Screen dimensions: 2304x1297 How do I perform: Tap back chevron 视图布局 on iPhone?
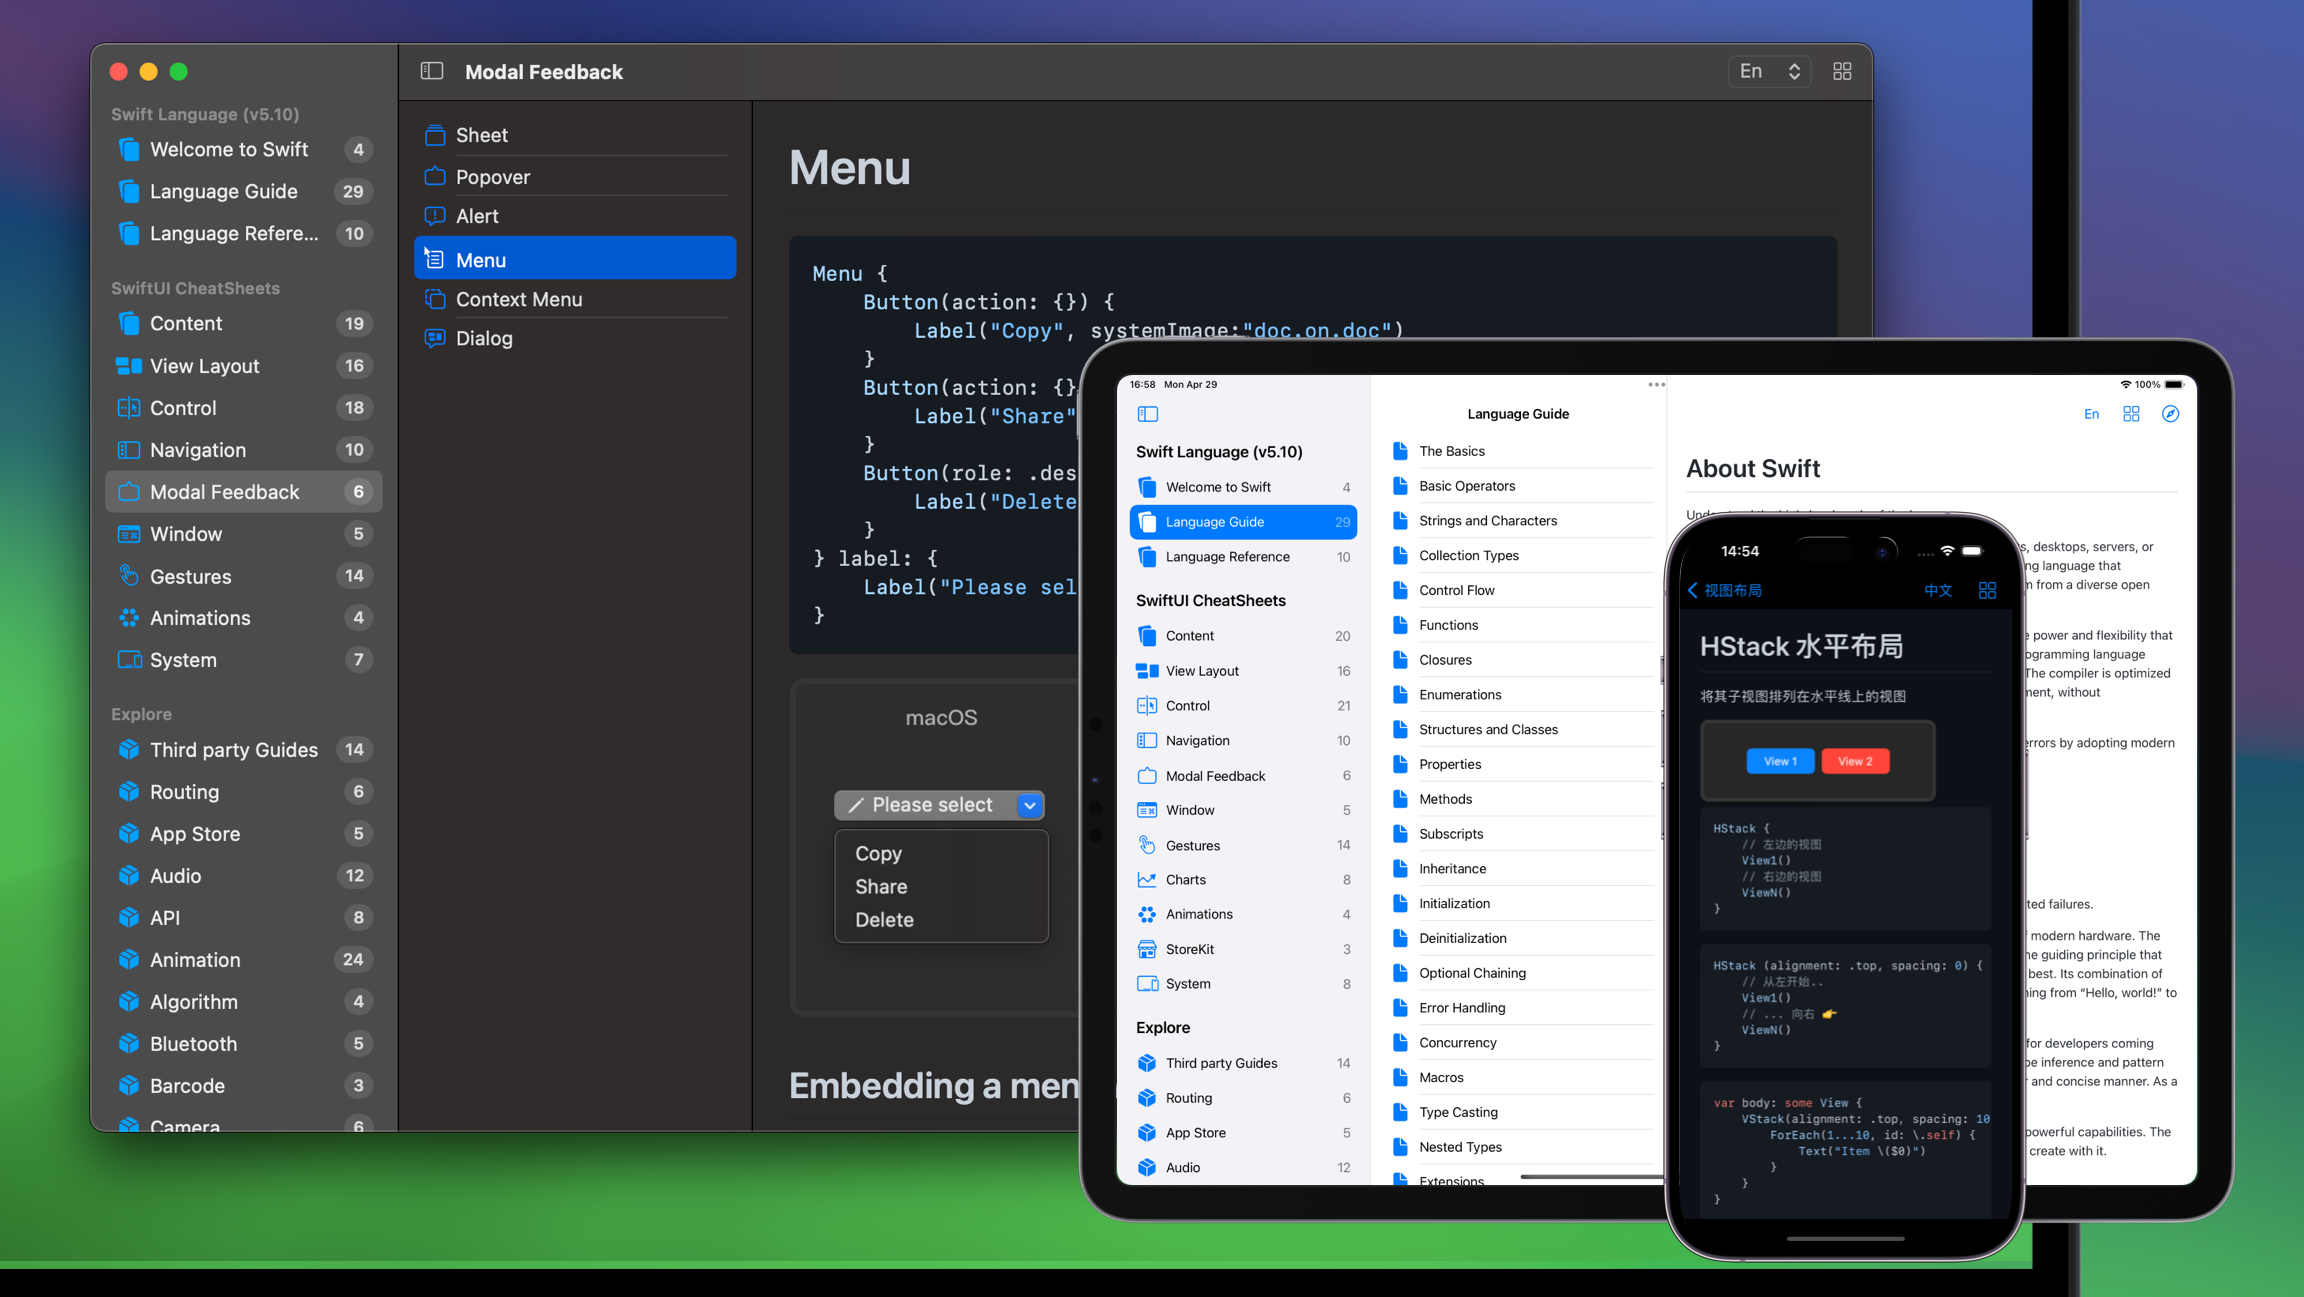point(1725,590)
